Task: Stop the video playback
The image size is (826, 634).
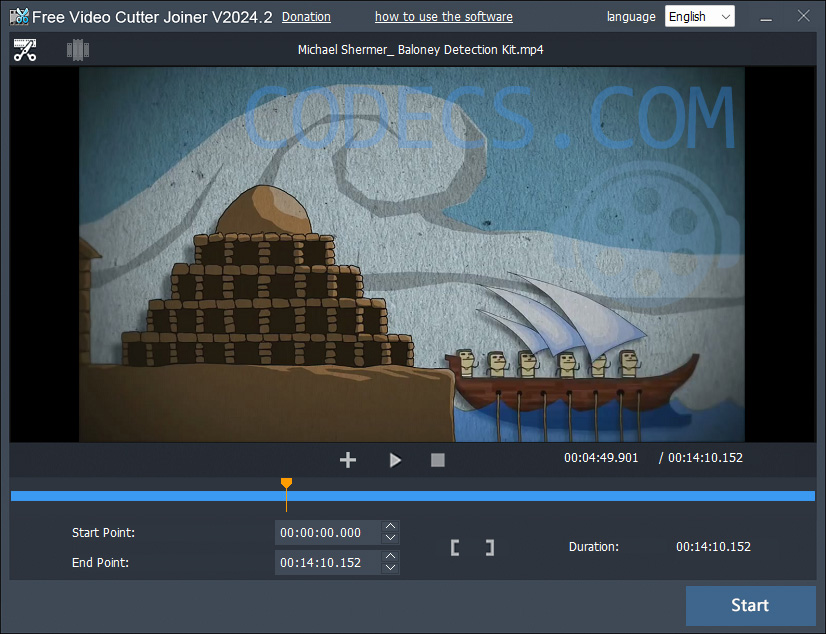Action: [x=438, y=460]
